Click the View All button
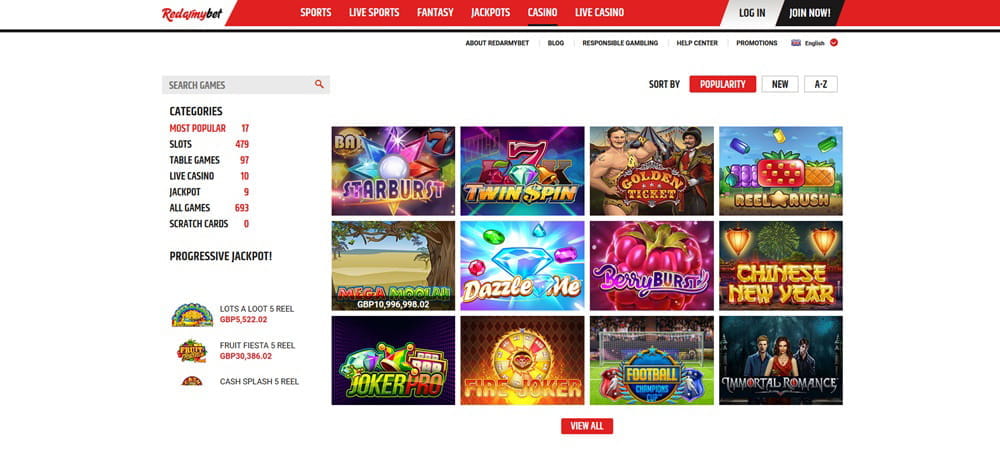The image size is (1000, 452). click(x=587, y=426)
